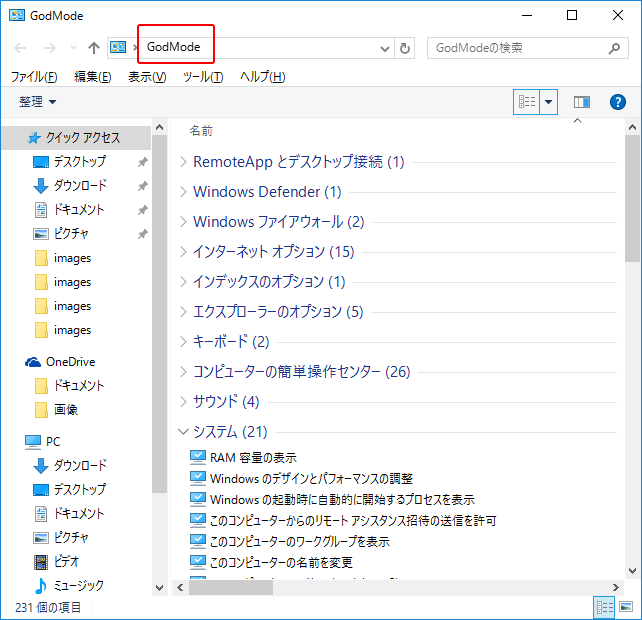Open the 編集(E) menu
This screenshot has height=620, width=642.
(93, 77)
